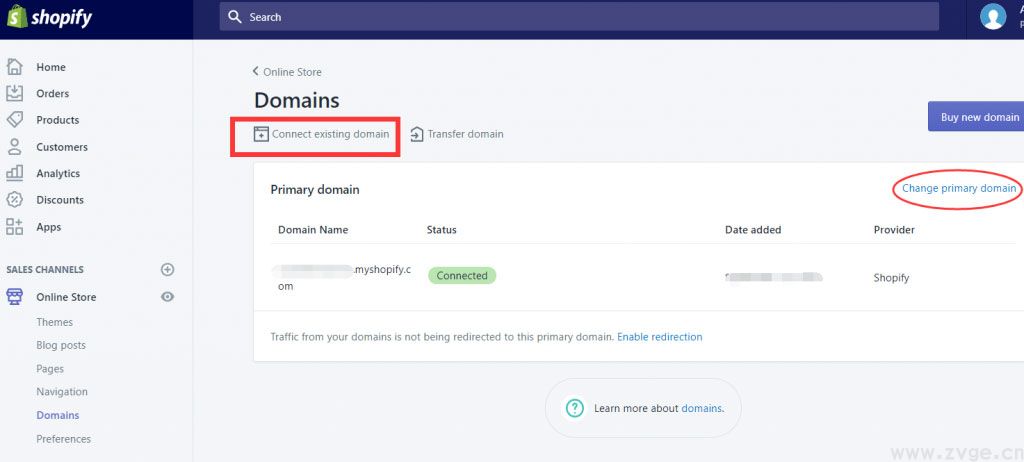Click the Domain Name column header
The height and width of the screenshot is (462, 1024).
[x=313, y=229]
